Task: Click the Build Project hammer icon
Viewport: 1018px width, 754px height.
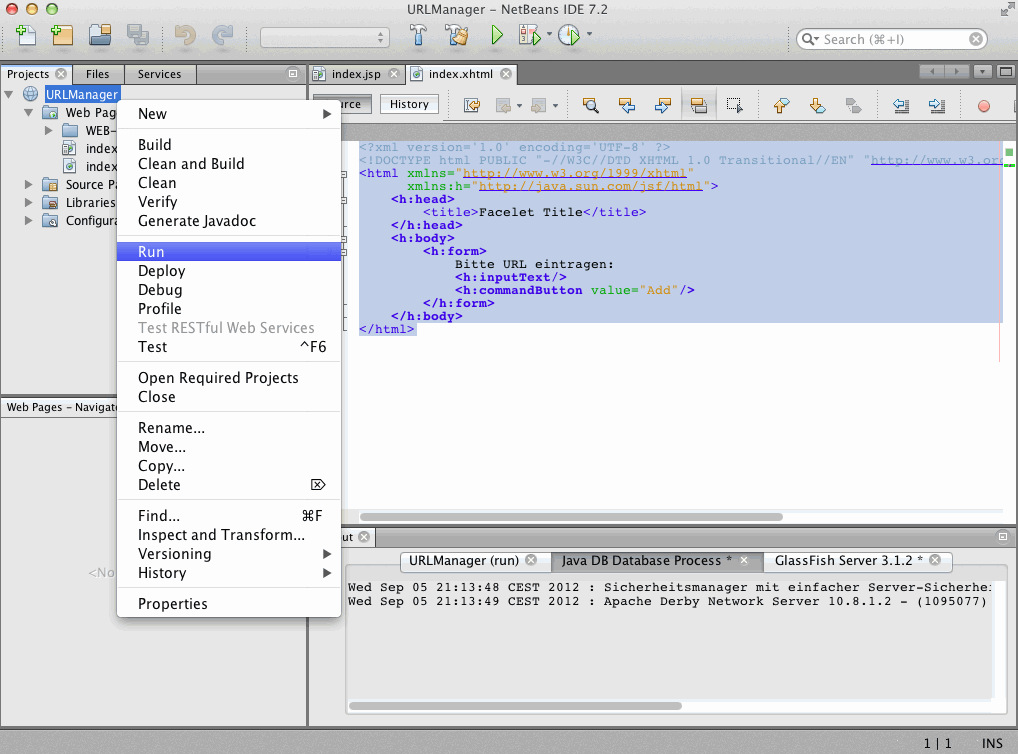Action: (420, 37)
